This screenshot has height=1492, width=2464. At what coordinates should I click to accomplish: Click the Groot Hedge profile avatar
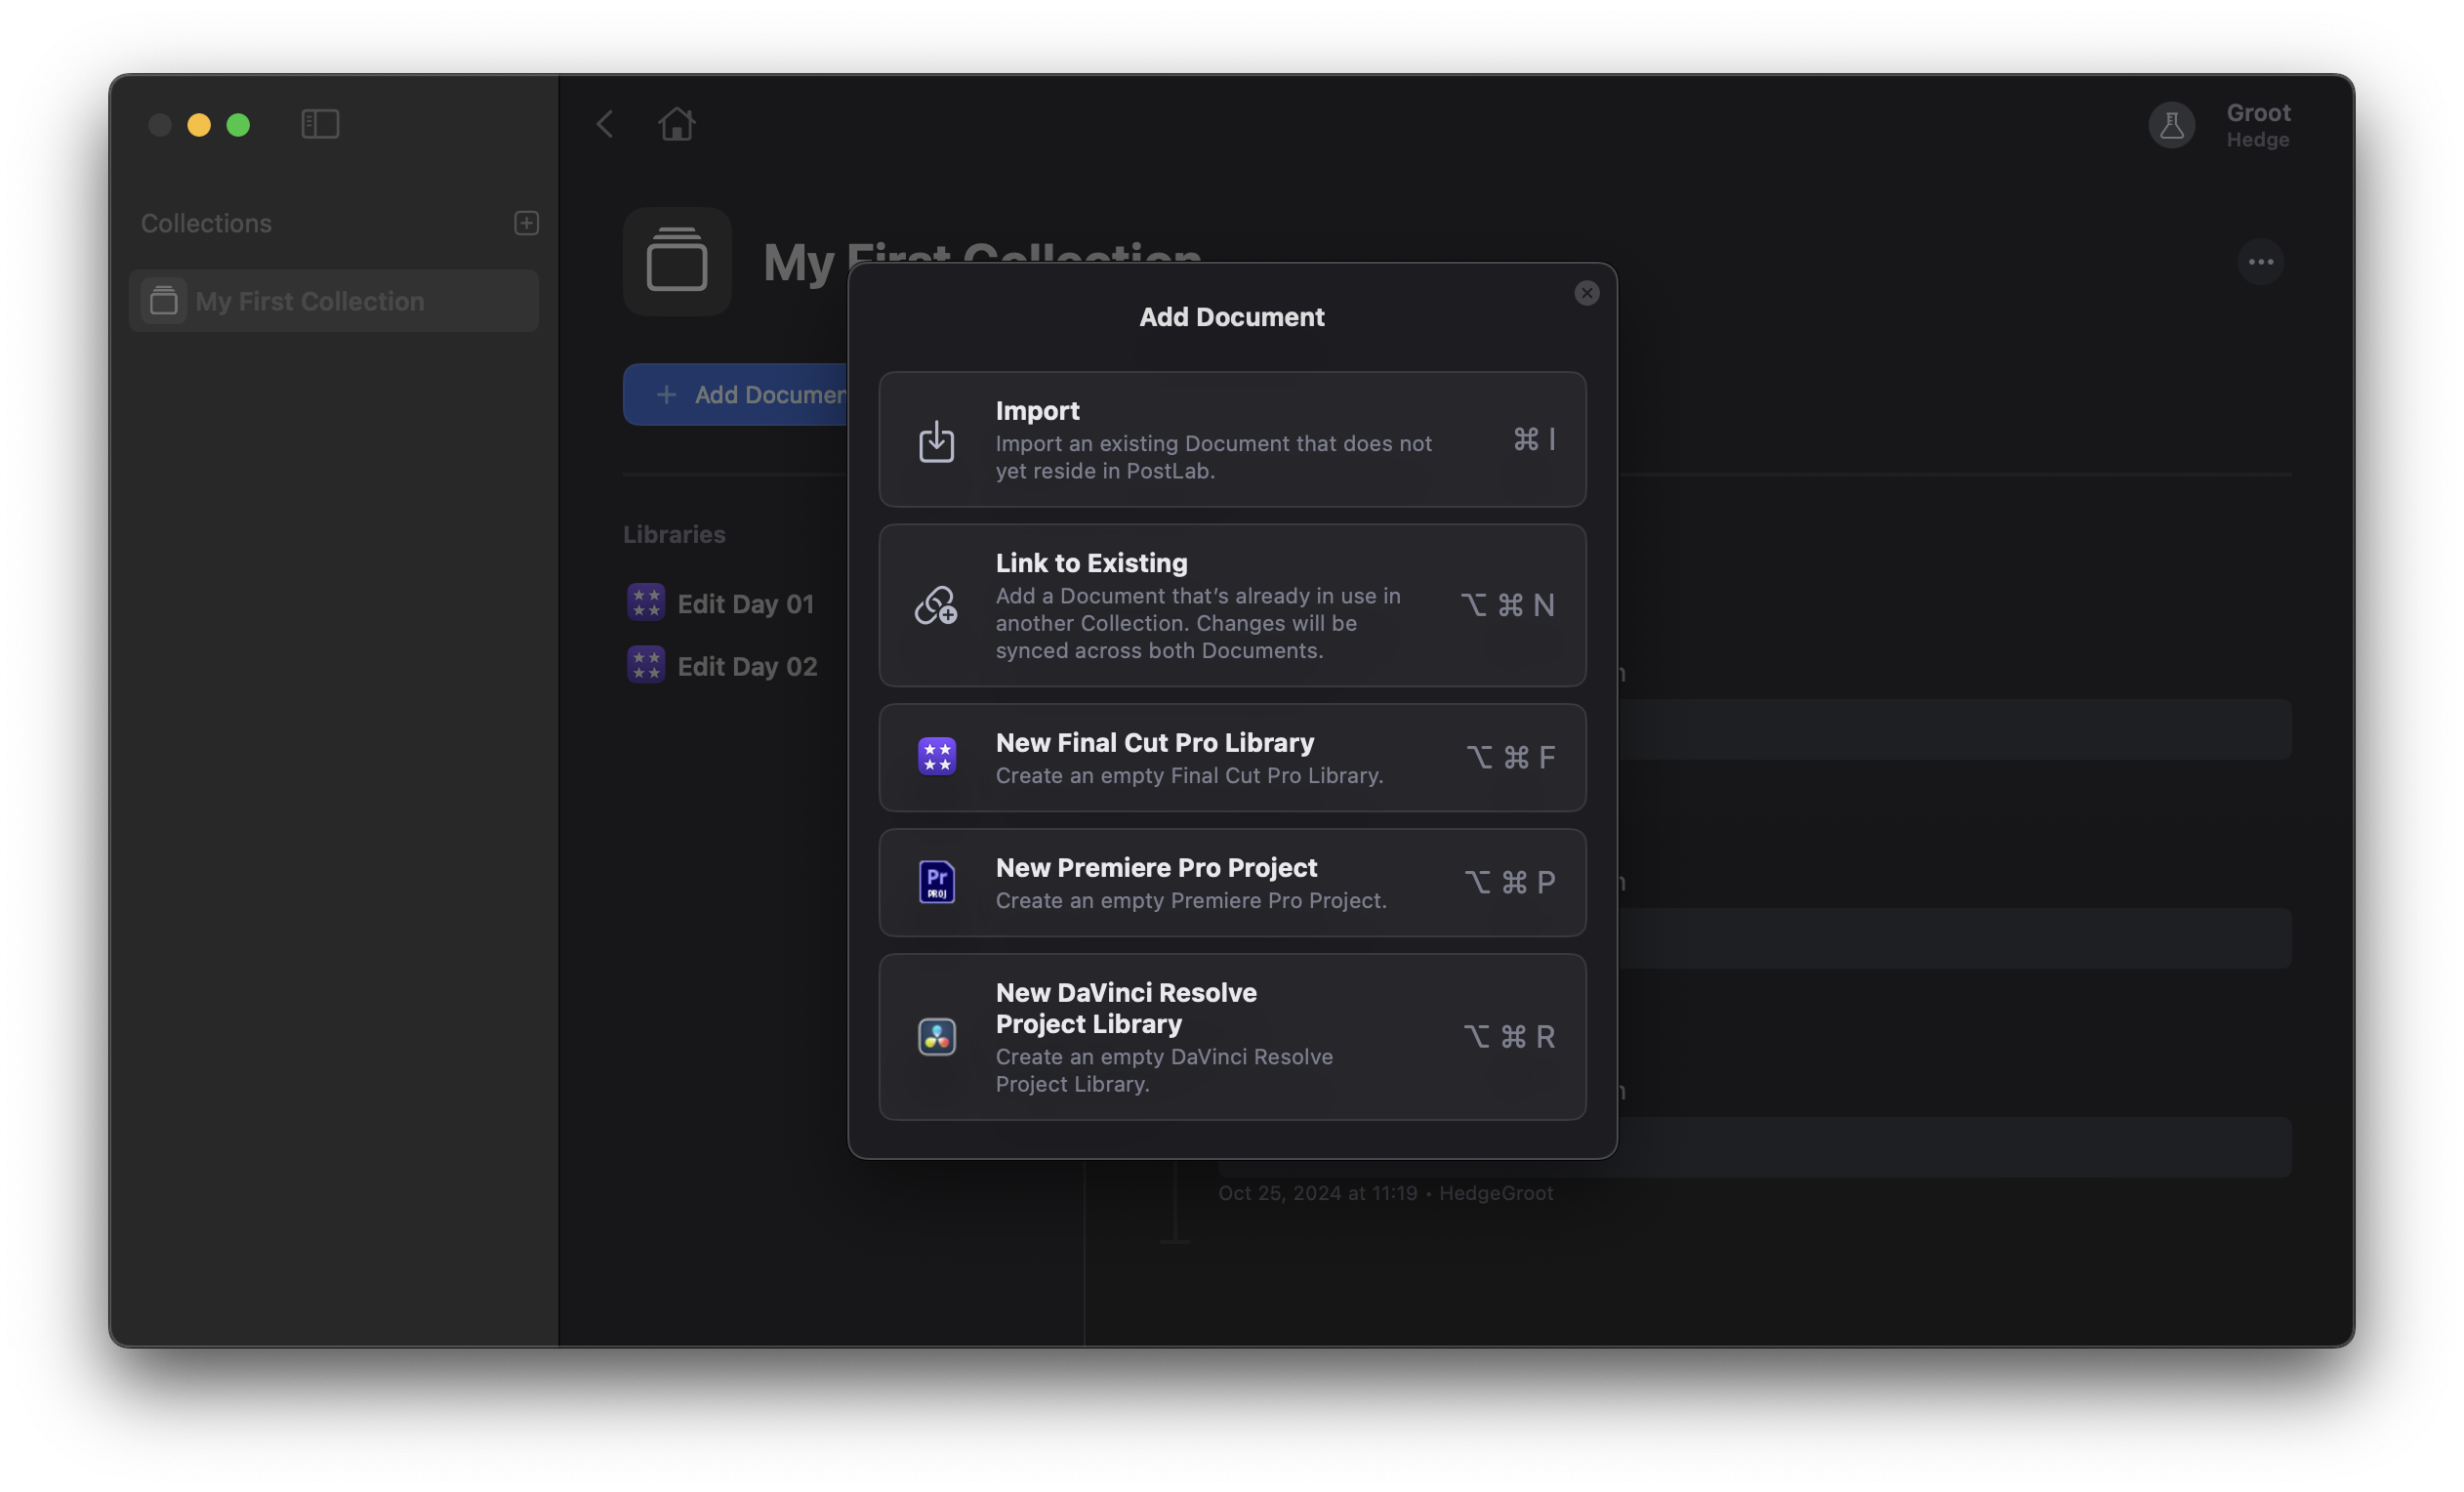pyautogui.click(x=2171, y=124)
